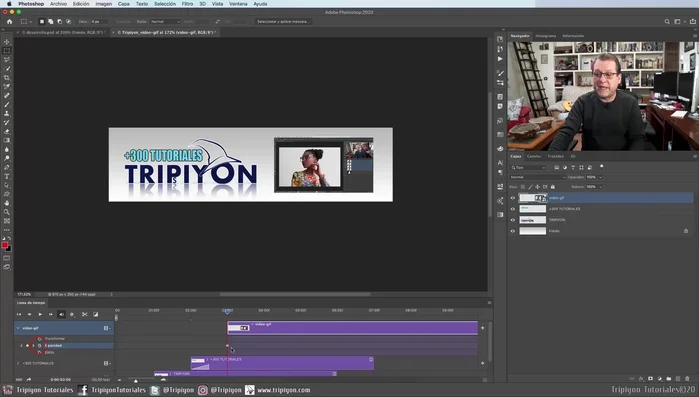
Task: Open the layer filter Tipo dropdown
Action: (x=528, y=168)
